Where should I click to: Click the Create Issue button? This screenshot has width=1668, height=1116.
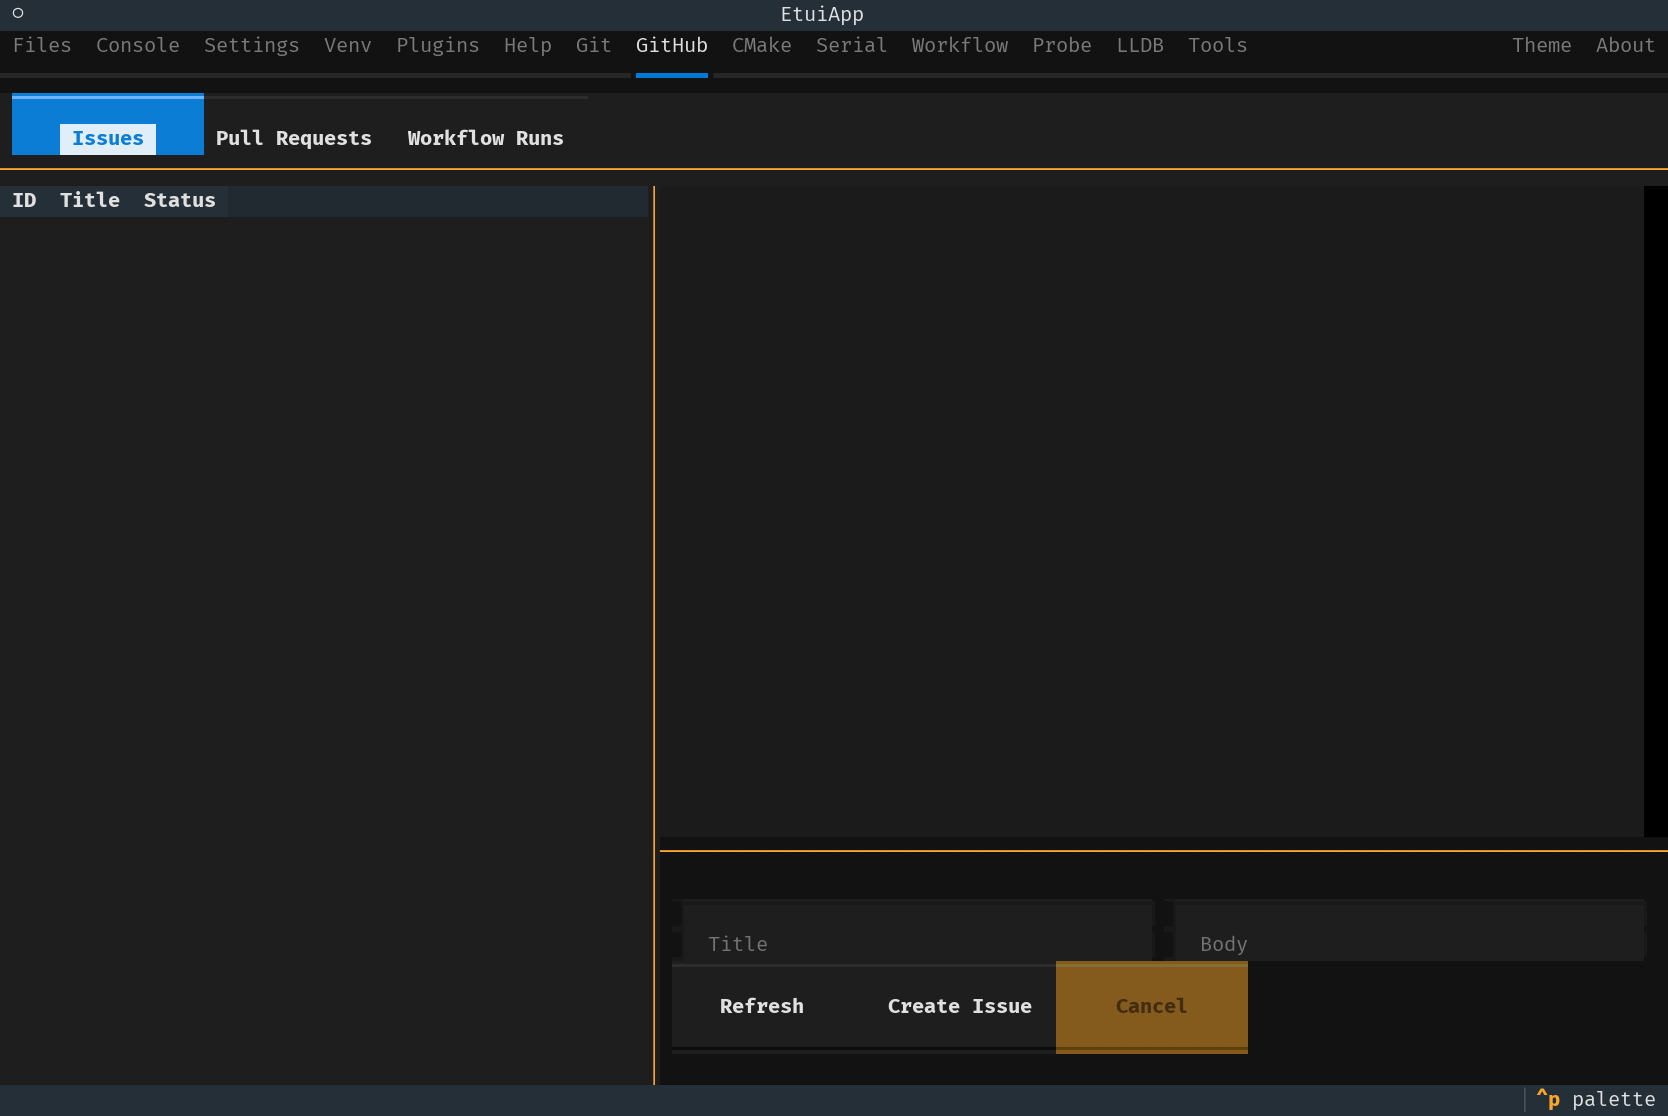pos(960,1007)
